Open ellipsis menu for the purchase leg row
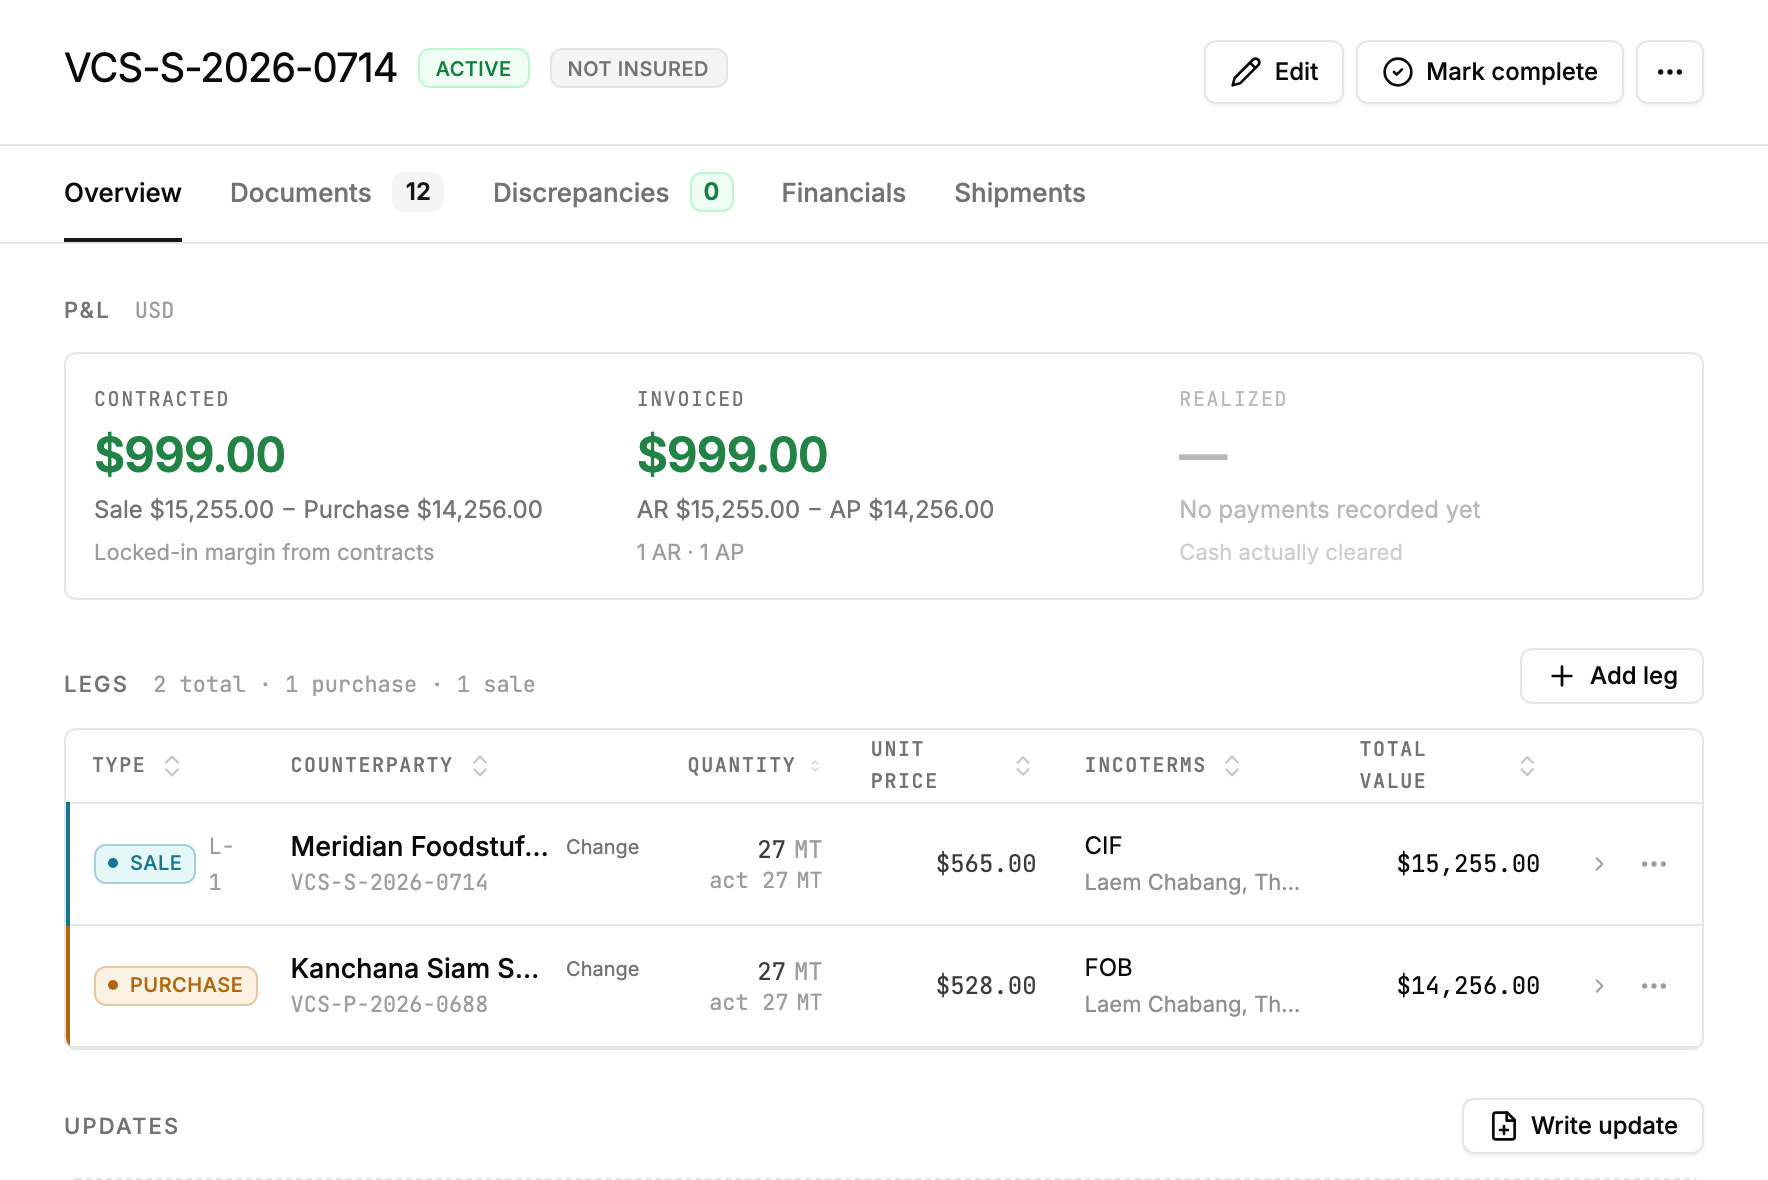 tap(1654, 986)
